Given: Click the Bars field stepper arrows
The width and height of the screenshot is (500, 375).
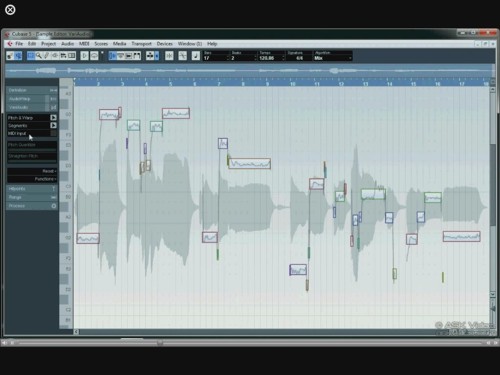Looking at the screenshot, I should click(x=228, y=58).
